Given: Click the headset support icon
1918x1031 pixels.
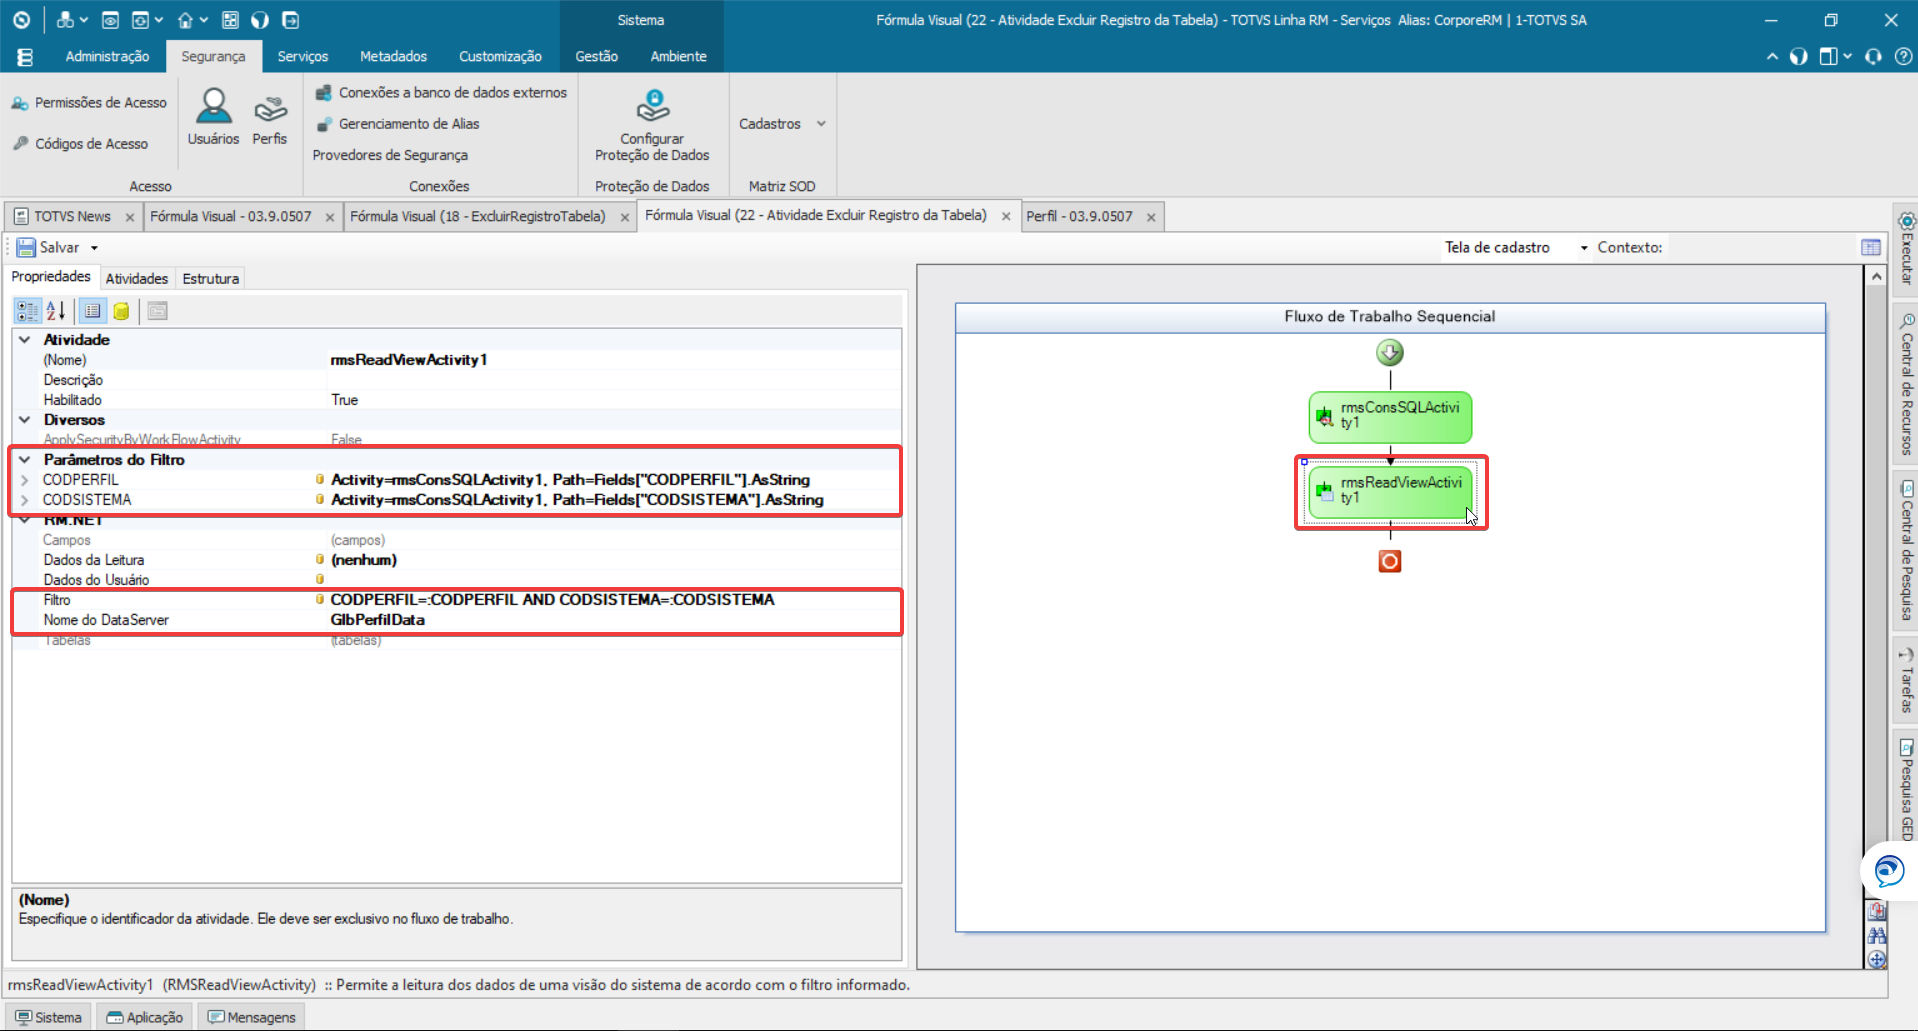Looking at the screenshot, I should click(1873, 57).
